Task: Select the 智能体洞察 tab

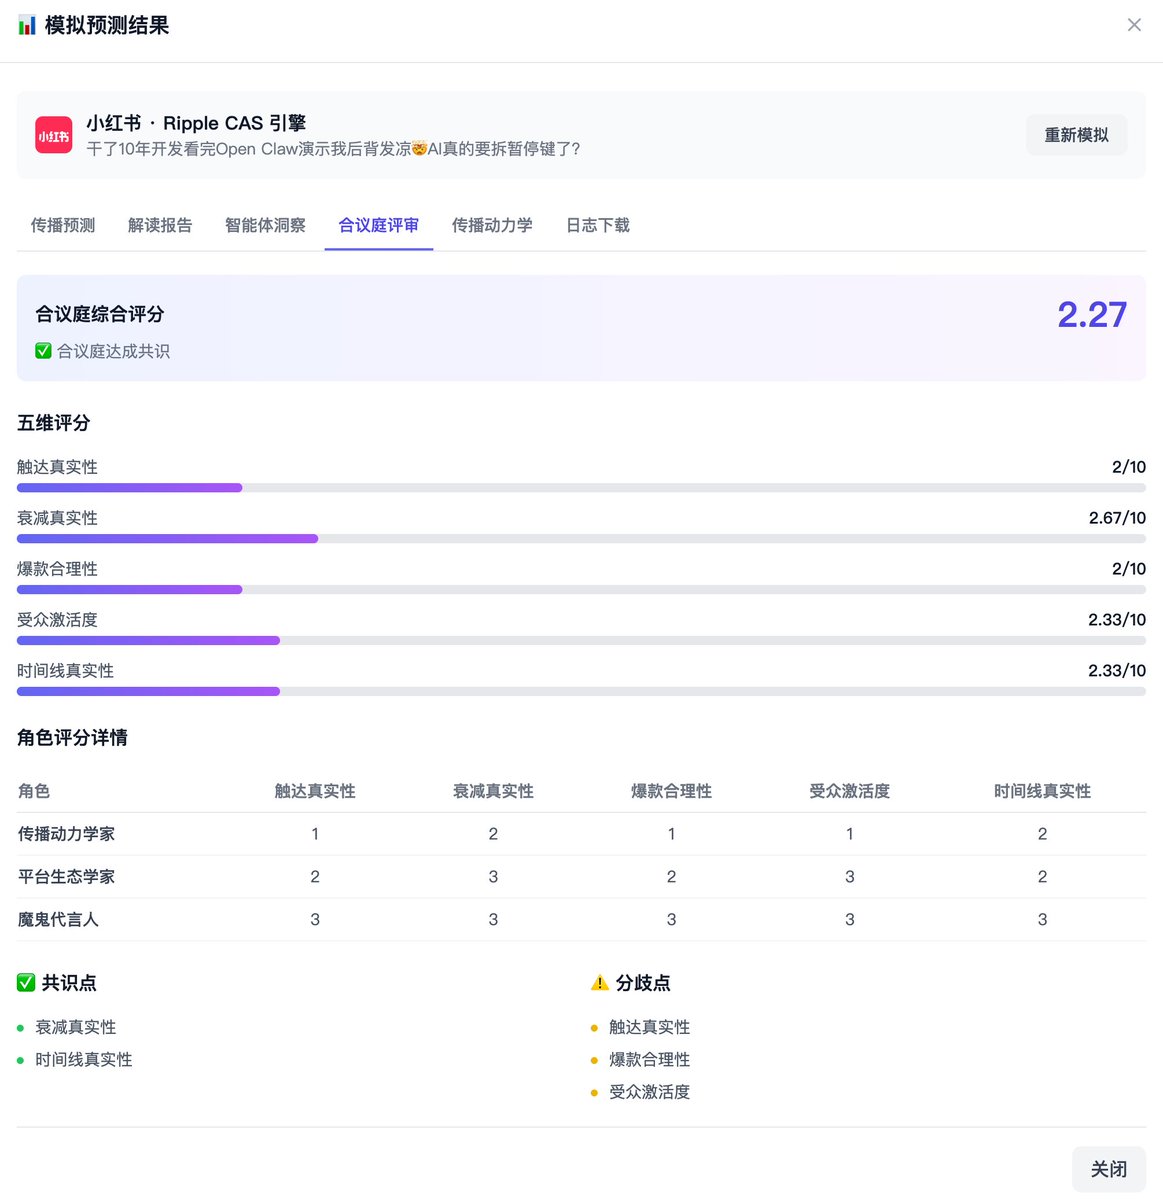Action: tap(265, 226)
